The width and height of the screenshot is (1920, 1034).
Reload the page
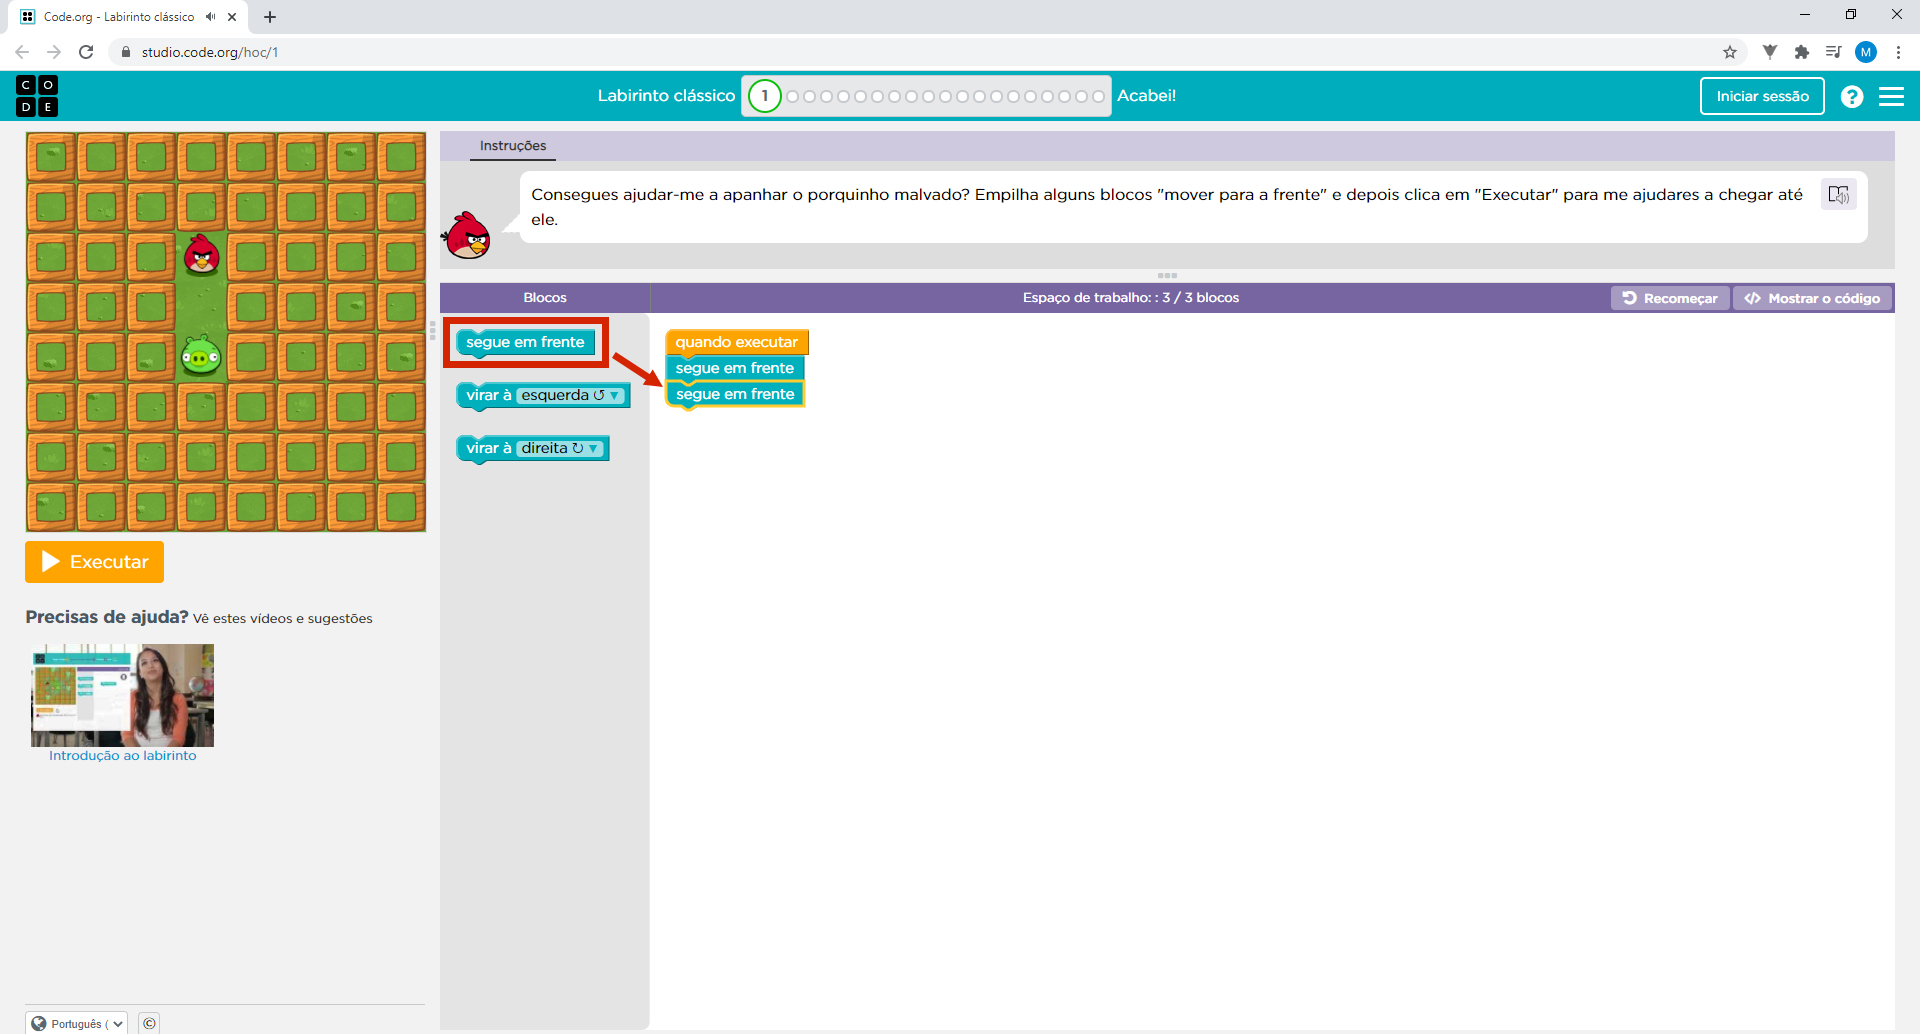(x=86, y=52)
